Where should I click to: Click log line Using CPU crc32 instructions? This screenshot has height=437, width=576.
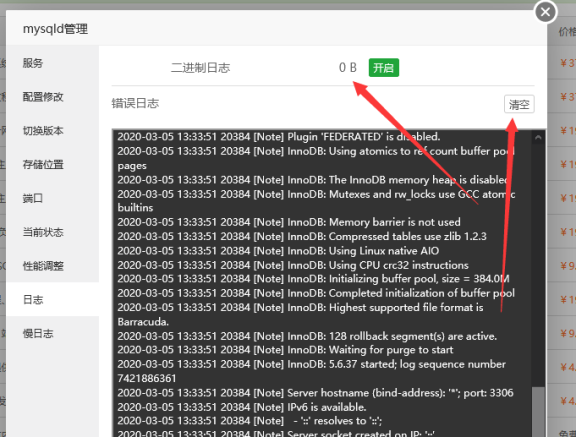pos(293,265)
